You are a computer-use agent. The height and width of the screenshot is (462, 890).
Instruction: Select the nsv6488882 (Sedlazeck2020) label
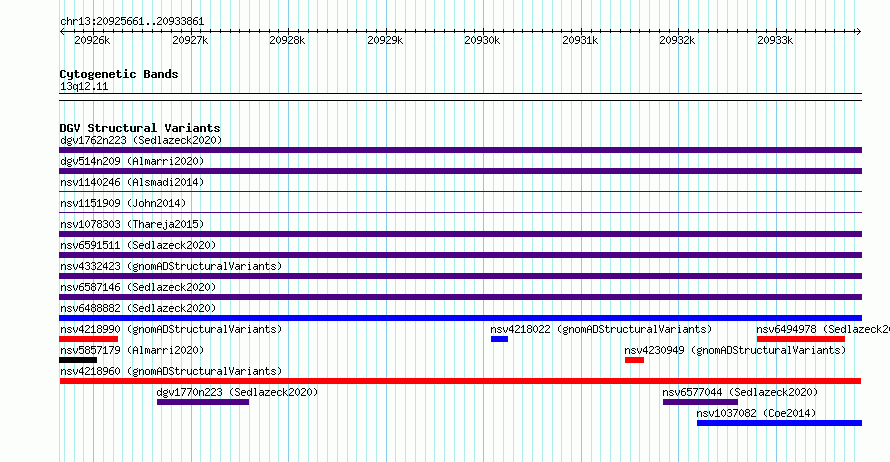click(138, 308)
